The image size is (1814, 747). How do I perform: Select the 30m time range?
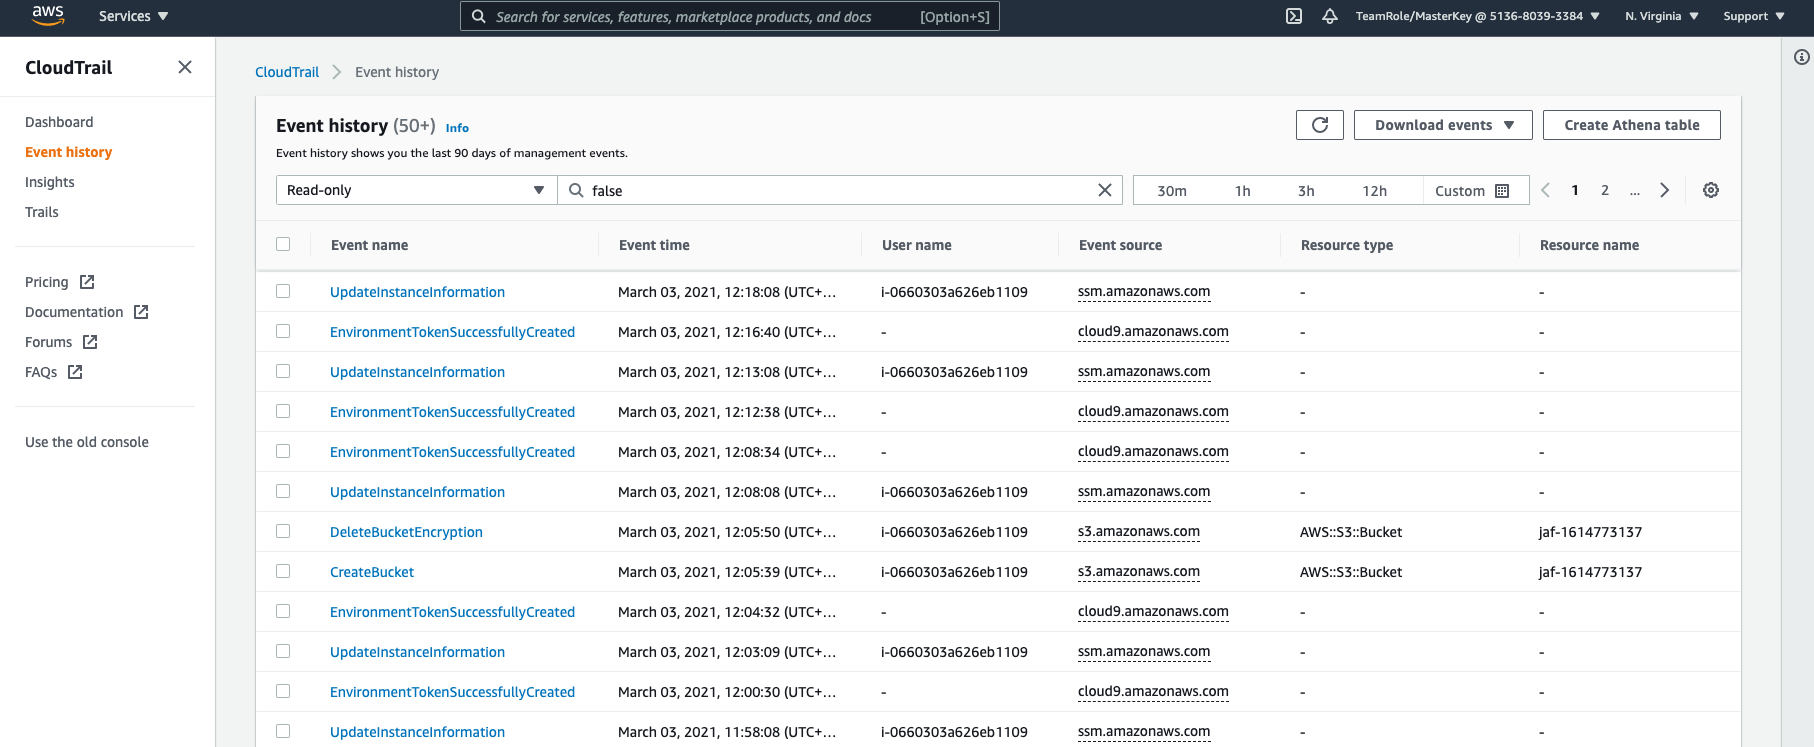[x=1172, y=191]
